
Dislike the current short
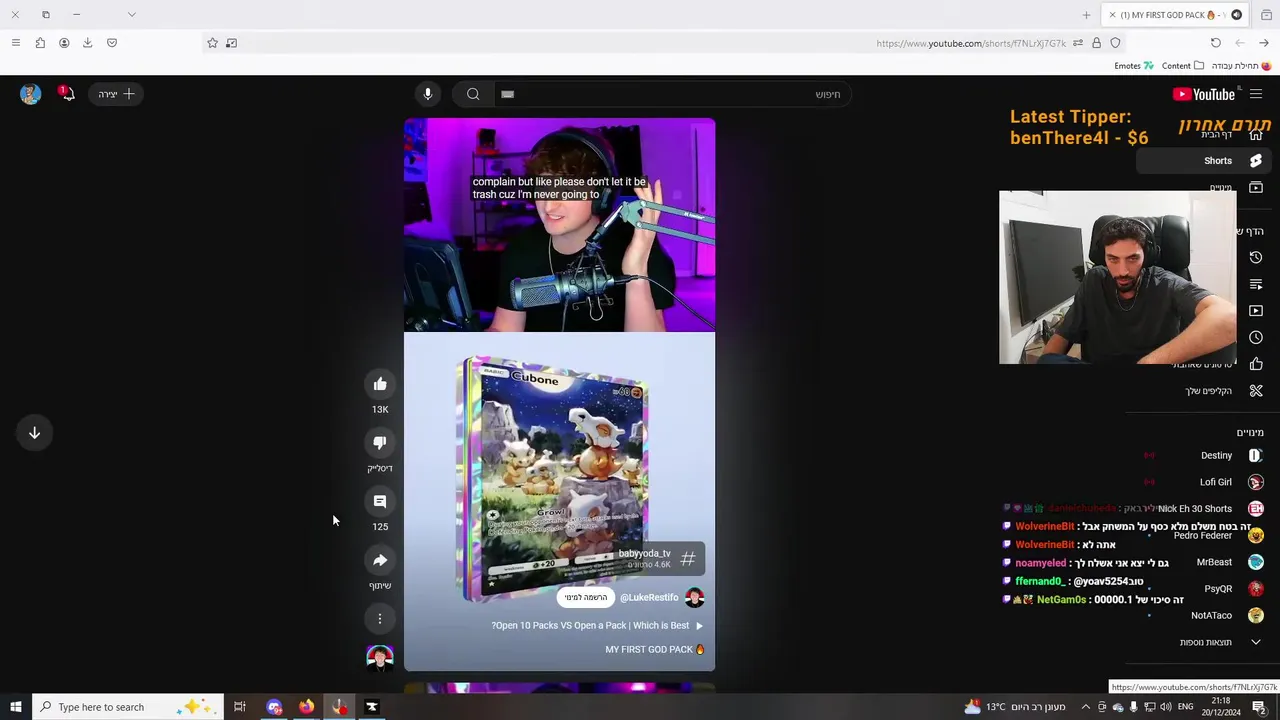coord(380,443)
